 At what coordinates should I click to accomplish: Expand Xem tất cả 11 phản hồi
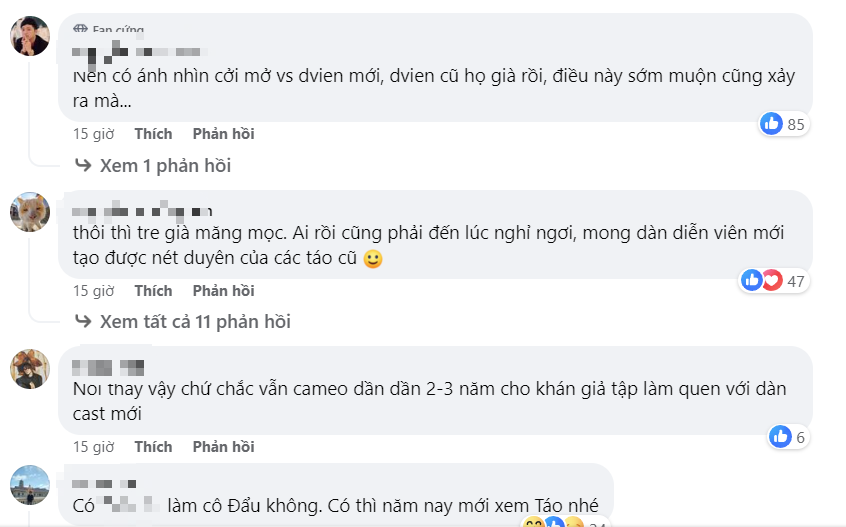tap(195, 322)
